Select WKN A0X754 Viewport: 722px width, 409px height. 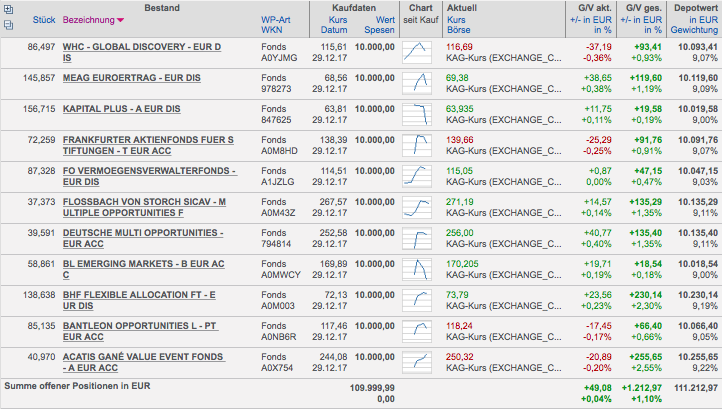277,368
